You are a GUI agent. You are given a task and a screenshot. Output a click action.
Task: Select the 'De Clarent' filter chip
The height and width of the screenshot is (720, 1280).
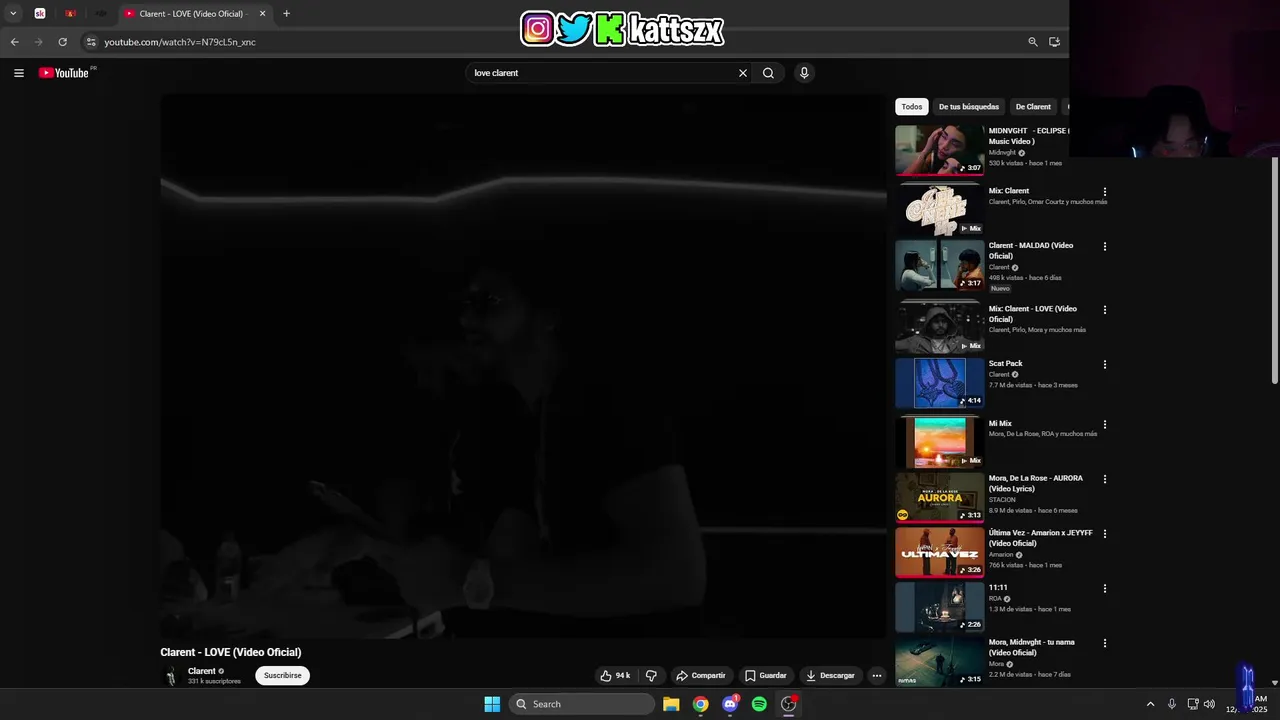pos(1033,107)
